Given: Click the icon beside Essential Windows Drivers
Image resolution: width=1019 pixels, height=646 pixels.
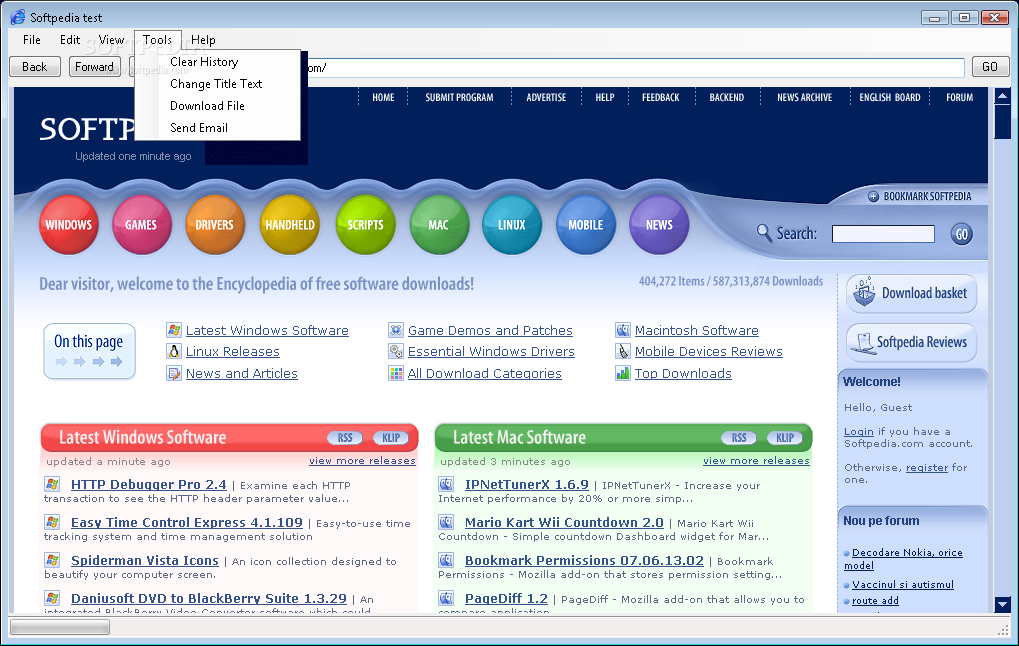Looking at the screenshot, I should 396,352.
